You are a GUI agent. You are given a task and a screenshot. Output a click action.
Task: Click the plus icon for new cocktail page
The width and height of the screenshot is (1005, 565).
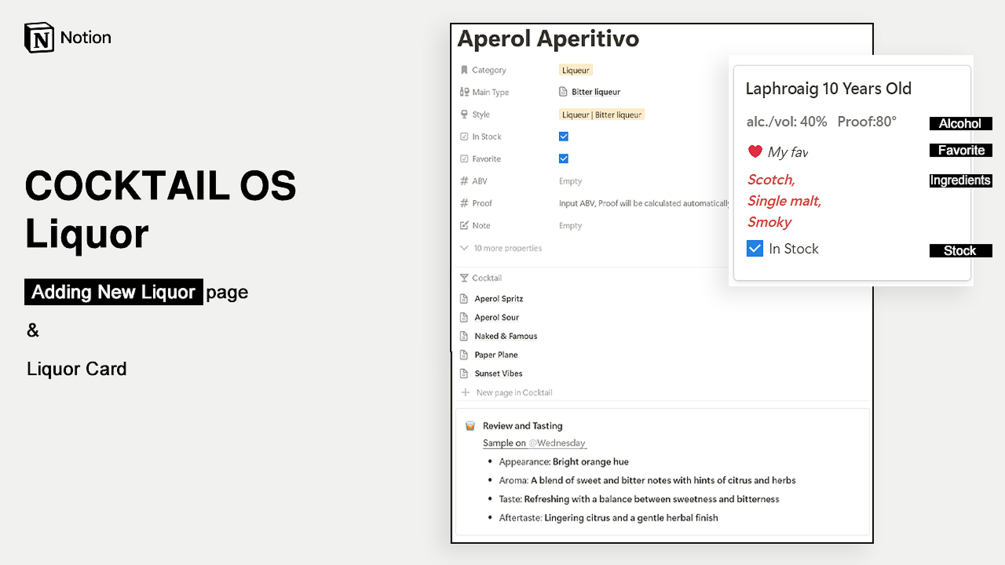coord(465,392)
